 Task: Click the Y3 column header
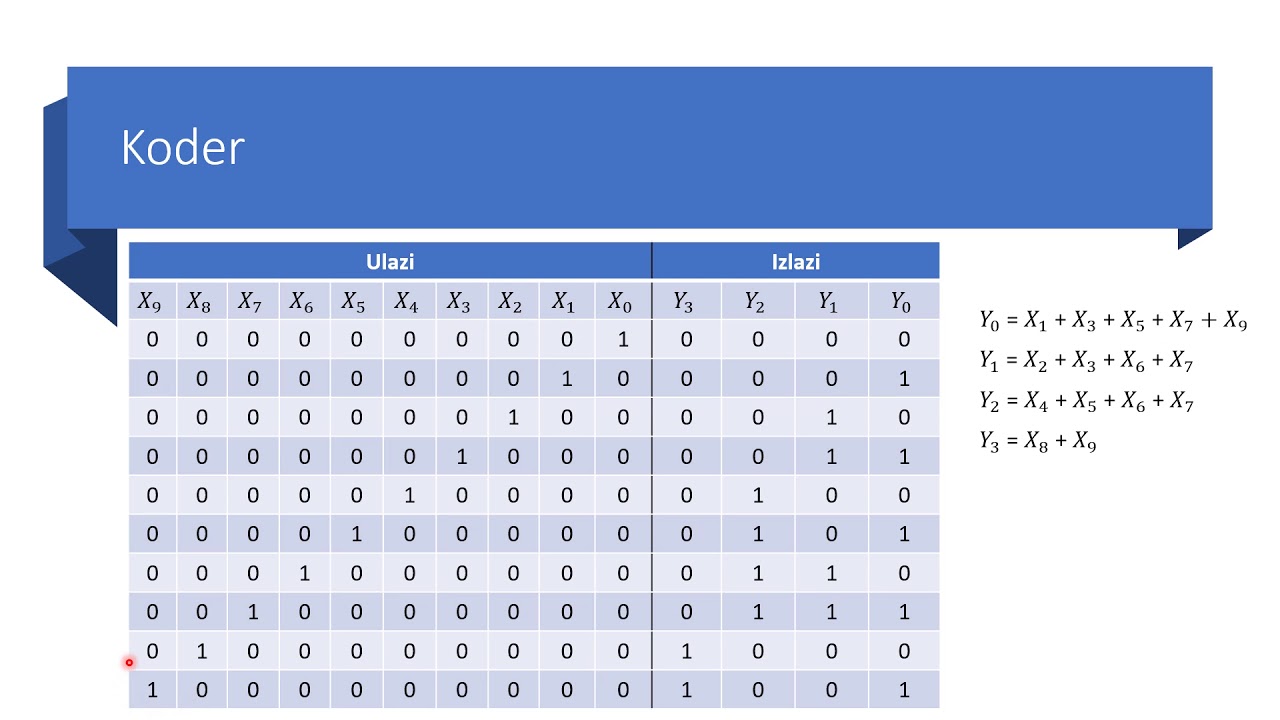(684, 301)
